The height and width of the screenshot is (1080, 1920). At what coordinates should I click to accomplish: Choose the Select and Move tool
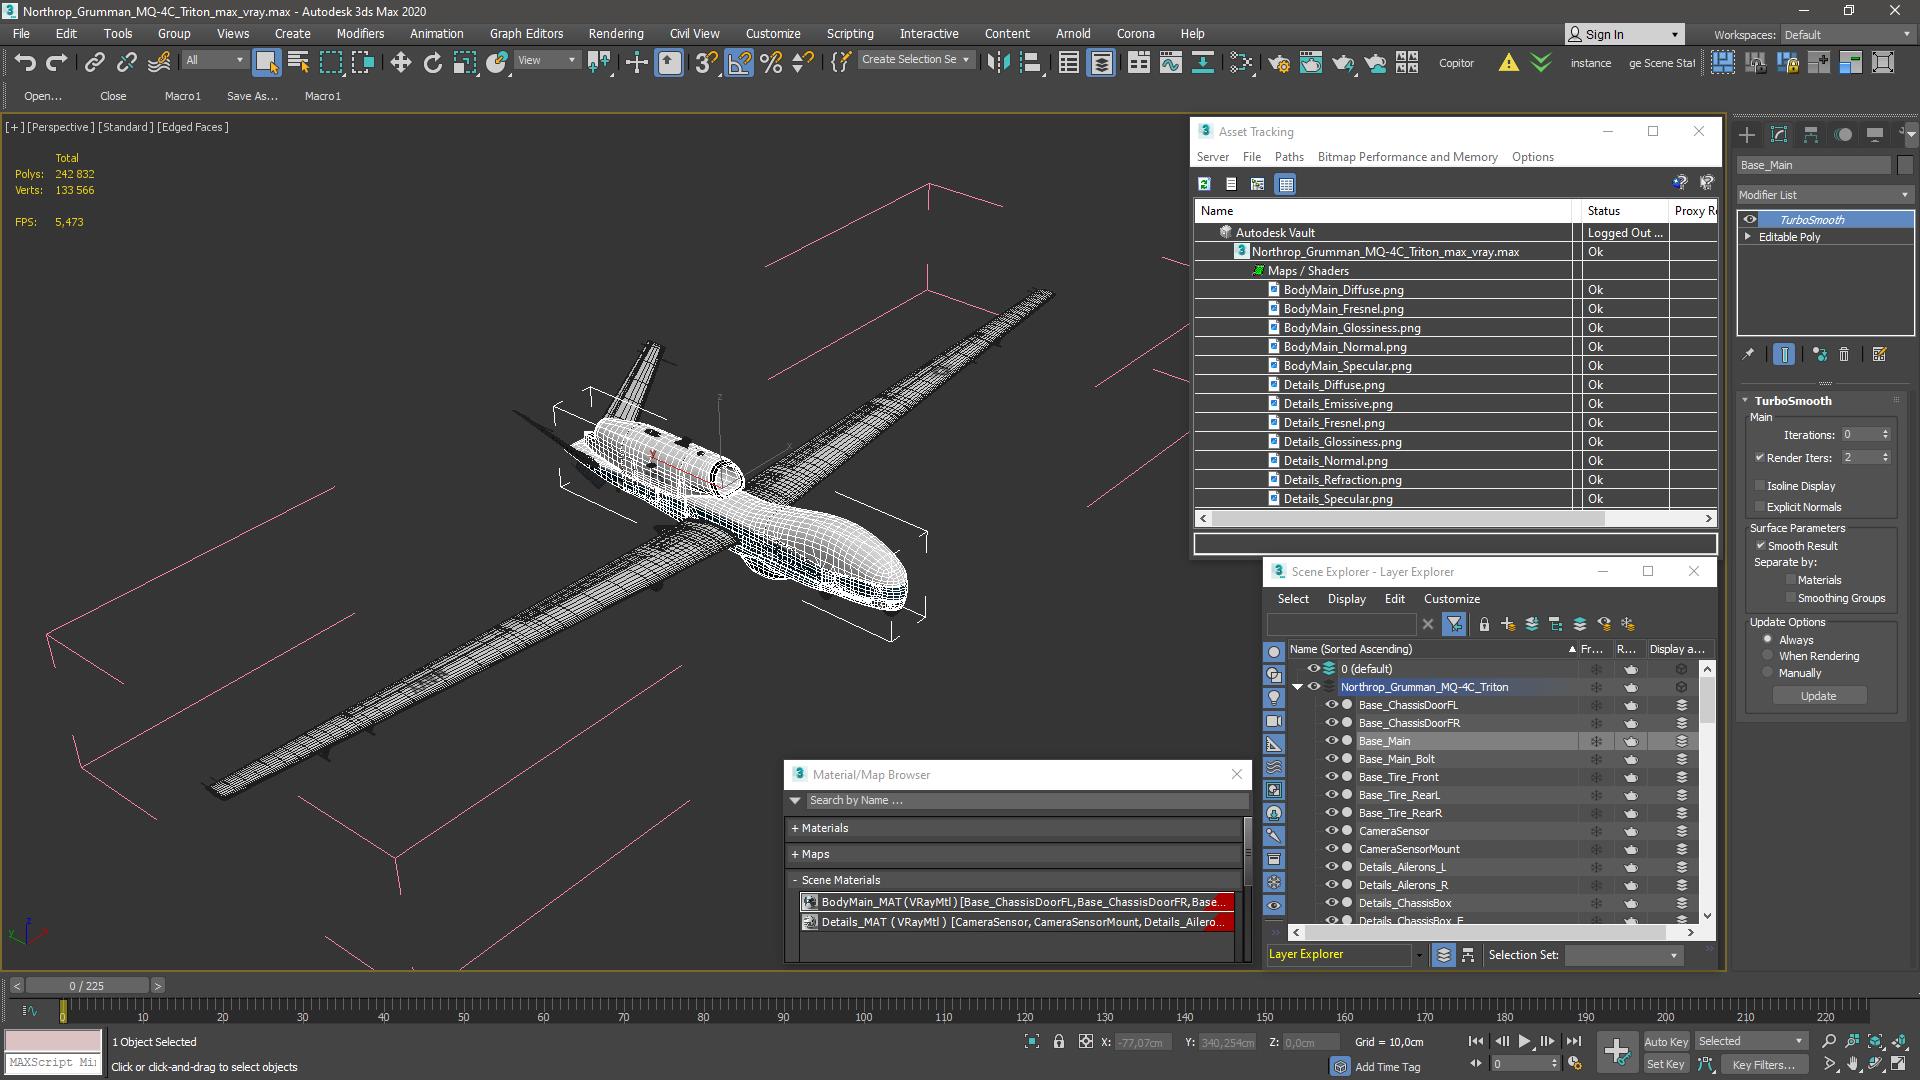(401, 63)
